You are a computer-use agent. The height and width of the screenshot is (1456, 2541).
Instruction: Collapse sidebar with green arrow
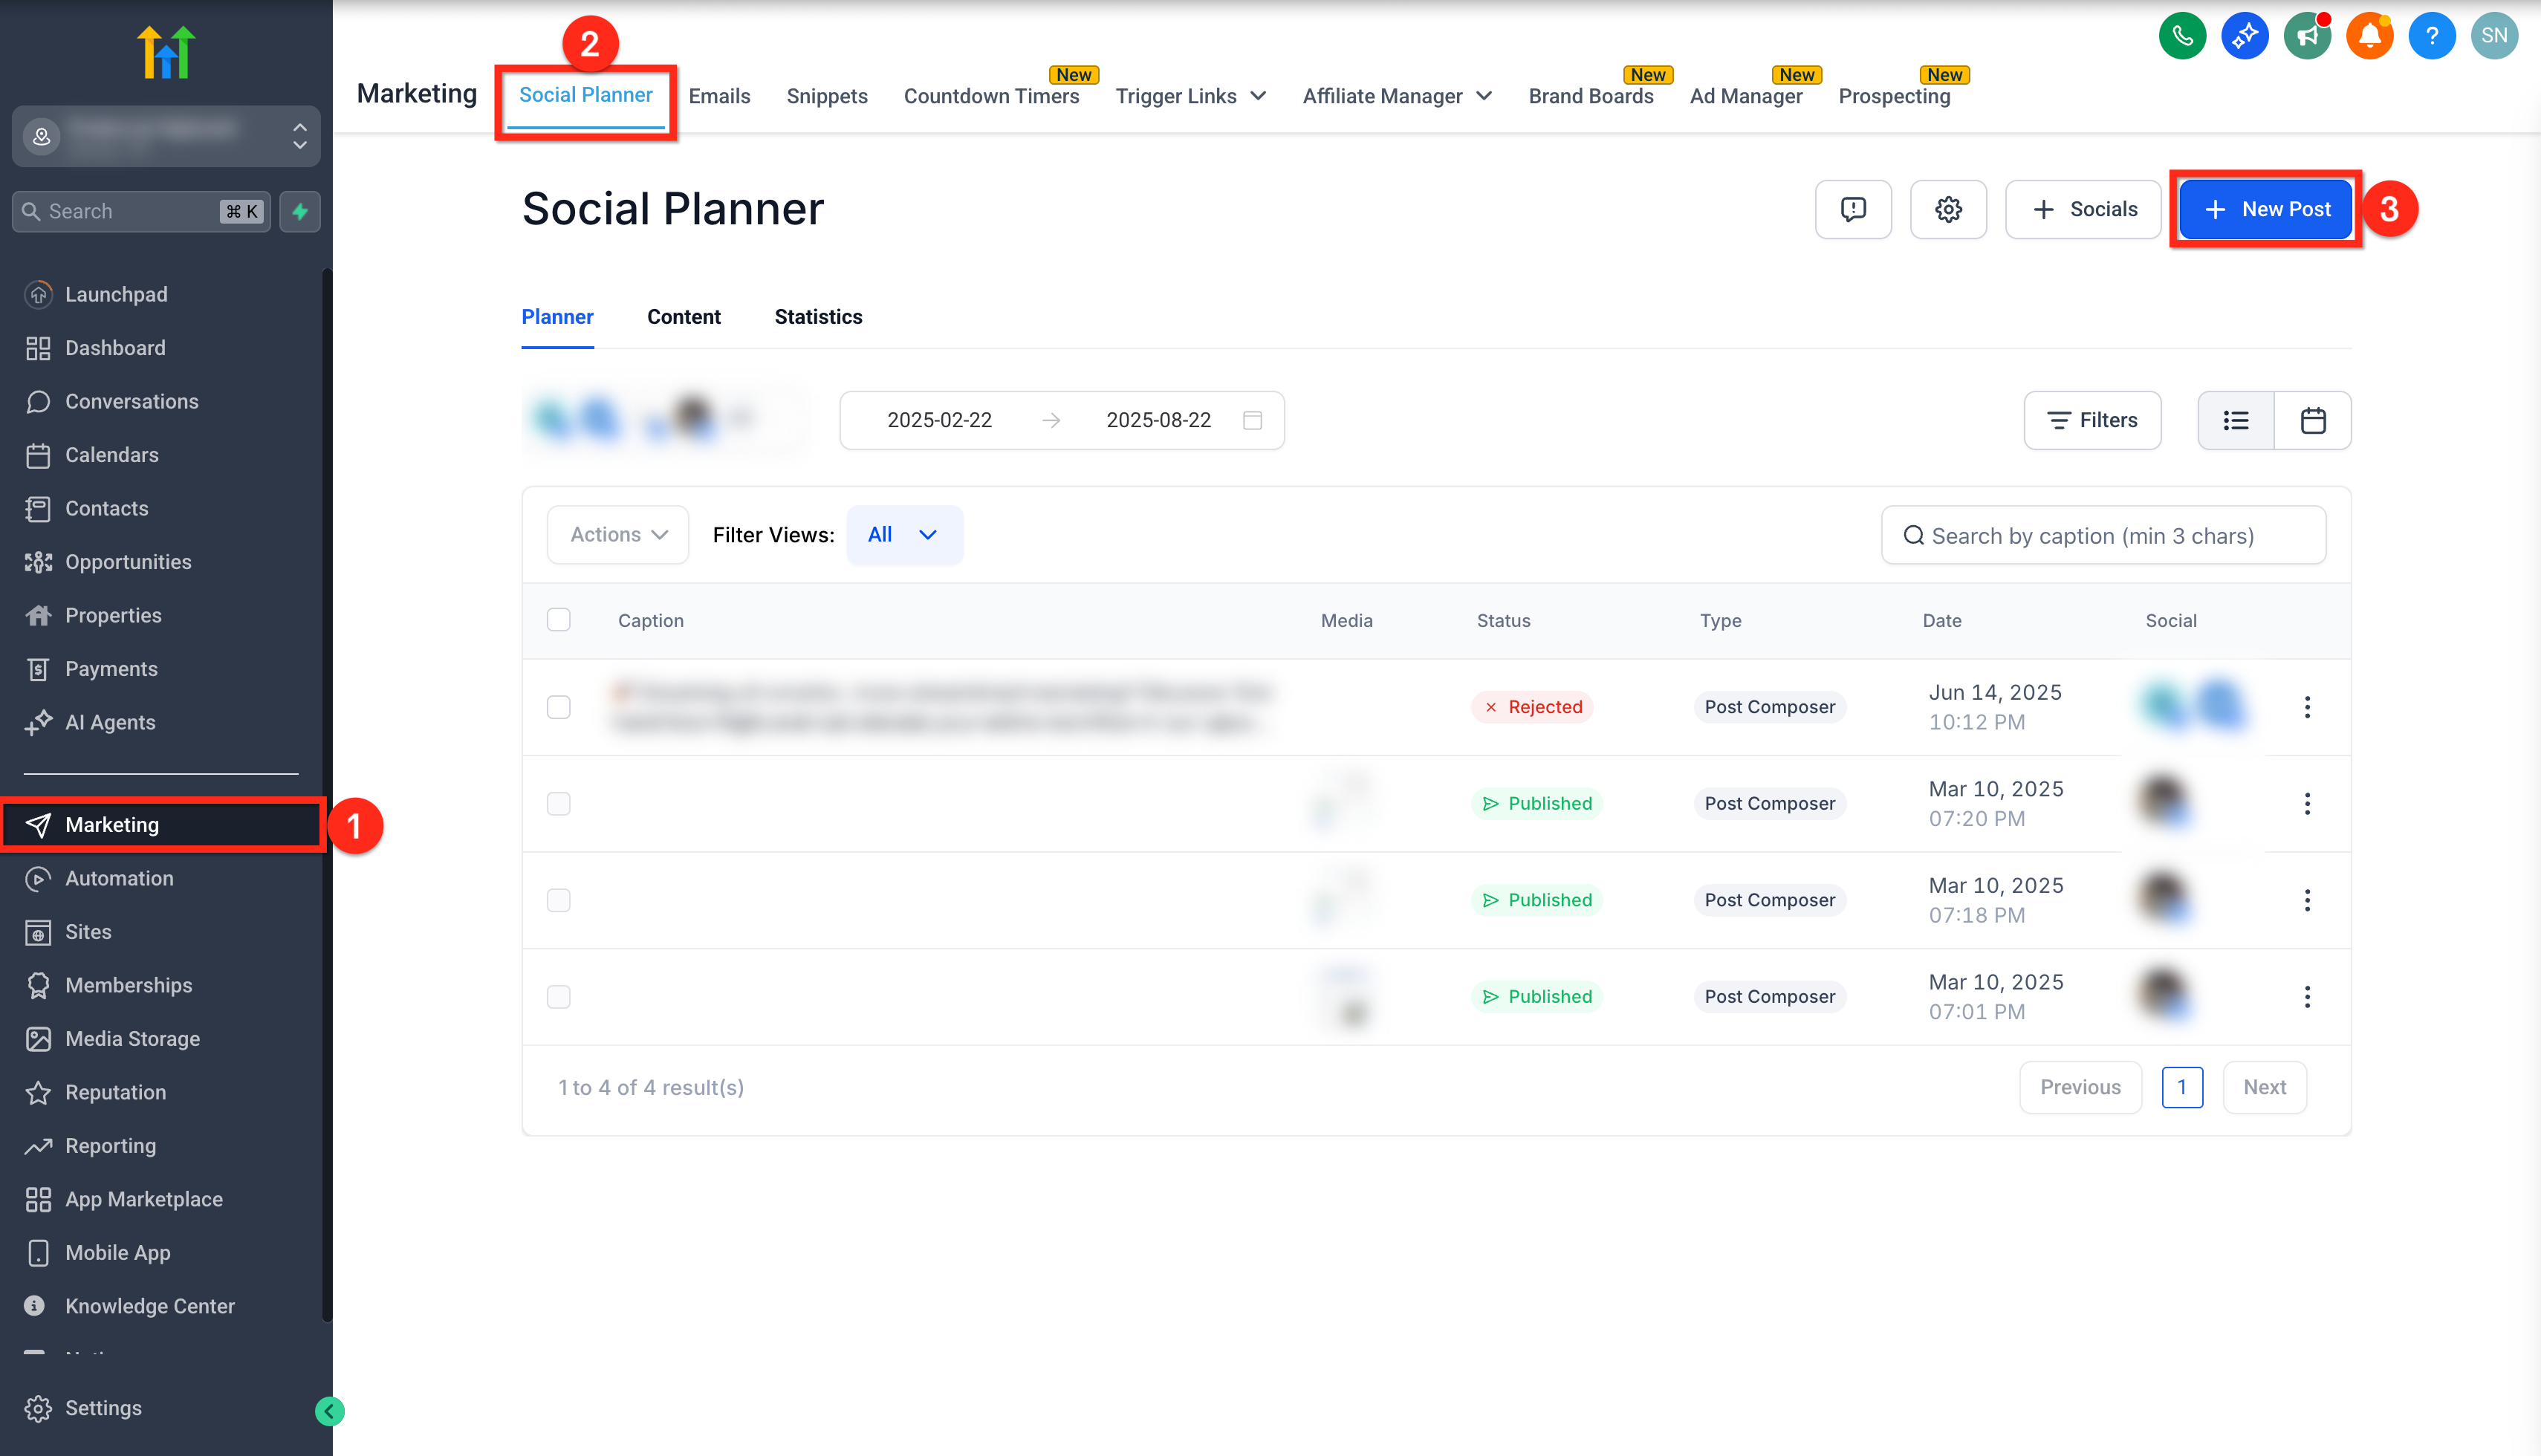pos(329,1411)
